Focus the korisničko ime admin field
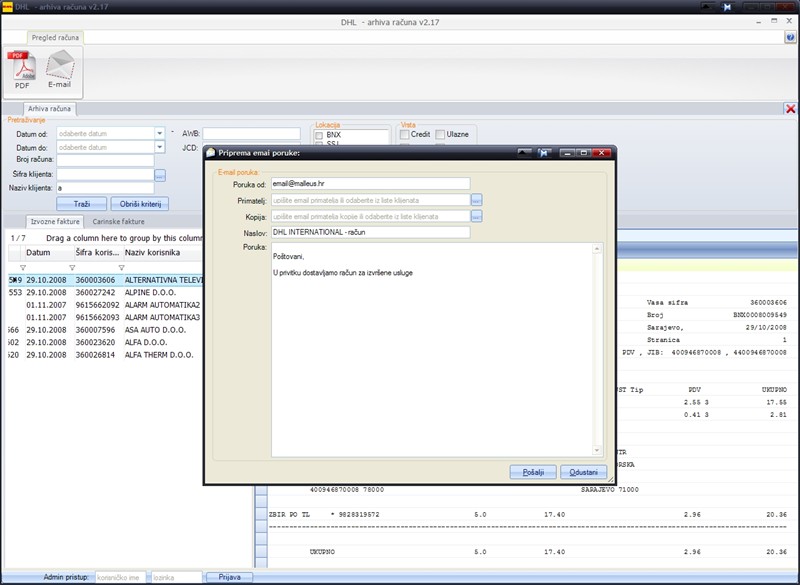 pyautogui.click(x=120, y=577)
